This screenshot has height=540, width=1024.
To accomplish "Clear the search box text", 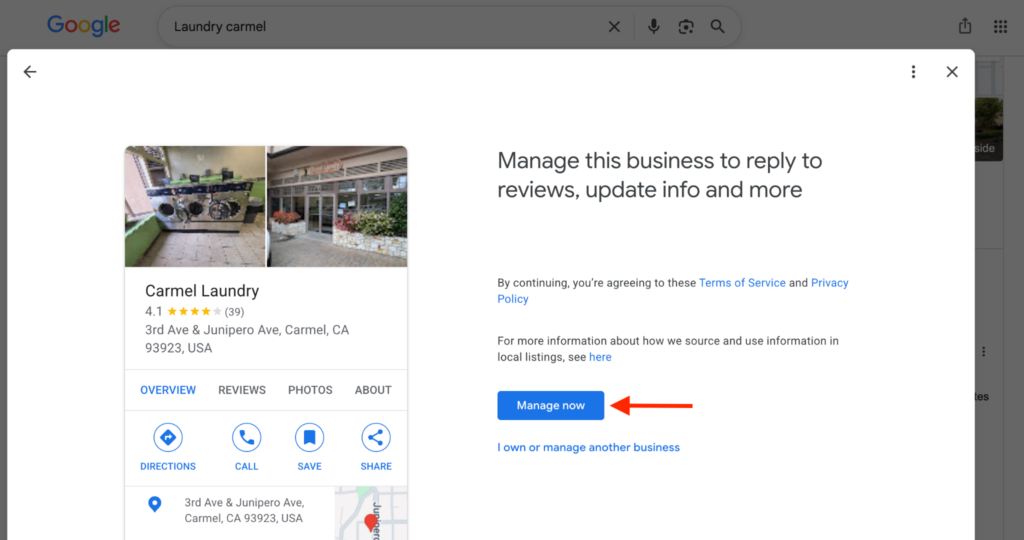I will (x=614, y=27).
